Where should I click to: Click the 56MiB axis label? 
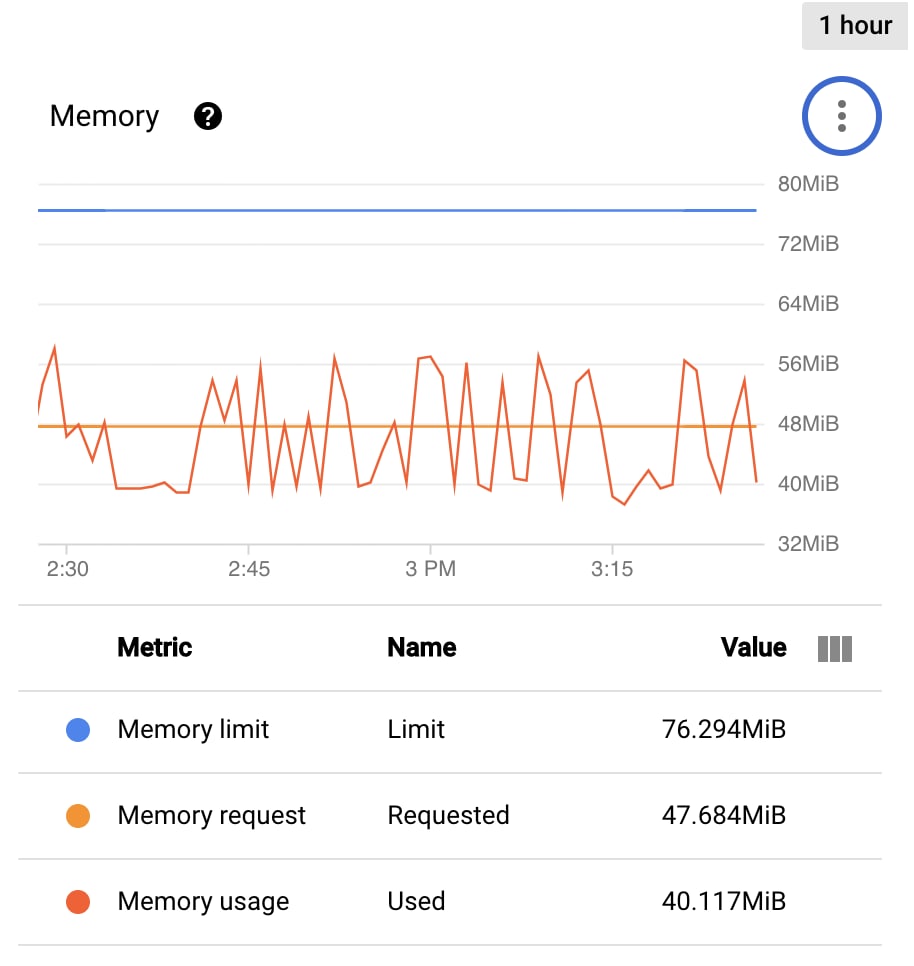click(x=808, y=364)
